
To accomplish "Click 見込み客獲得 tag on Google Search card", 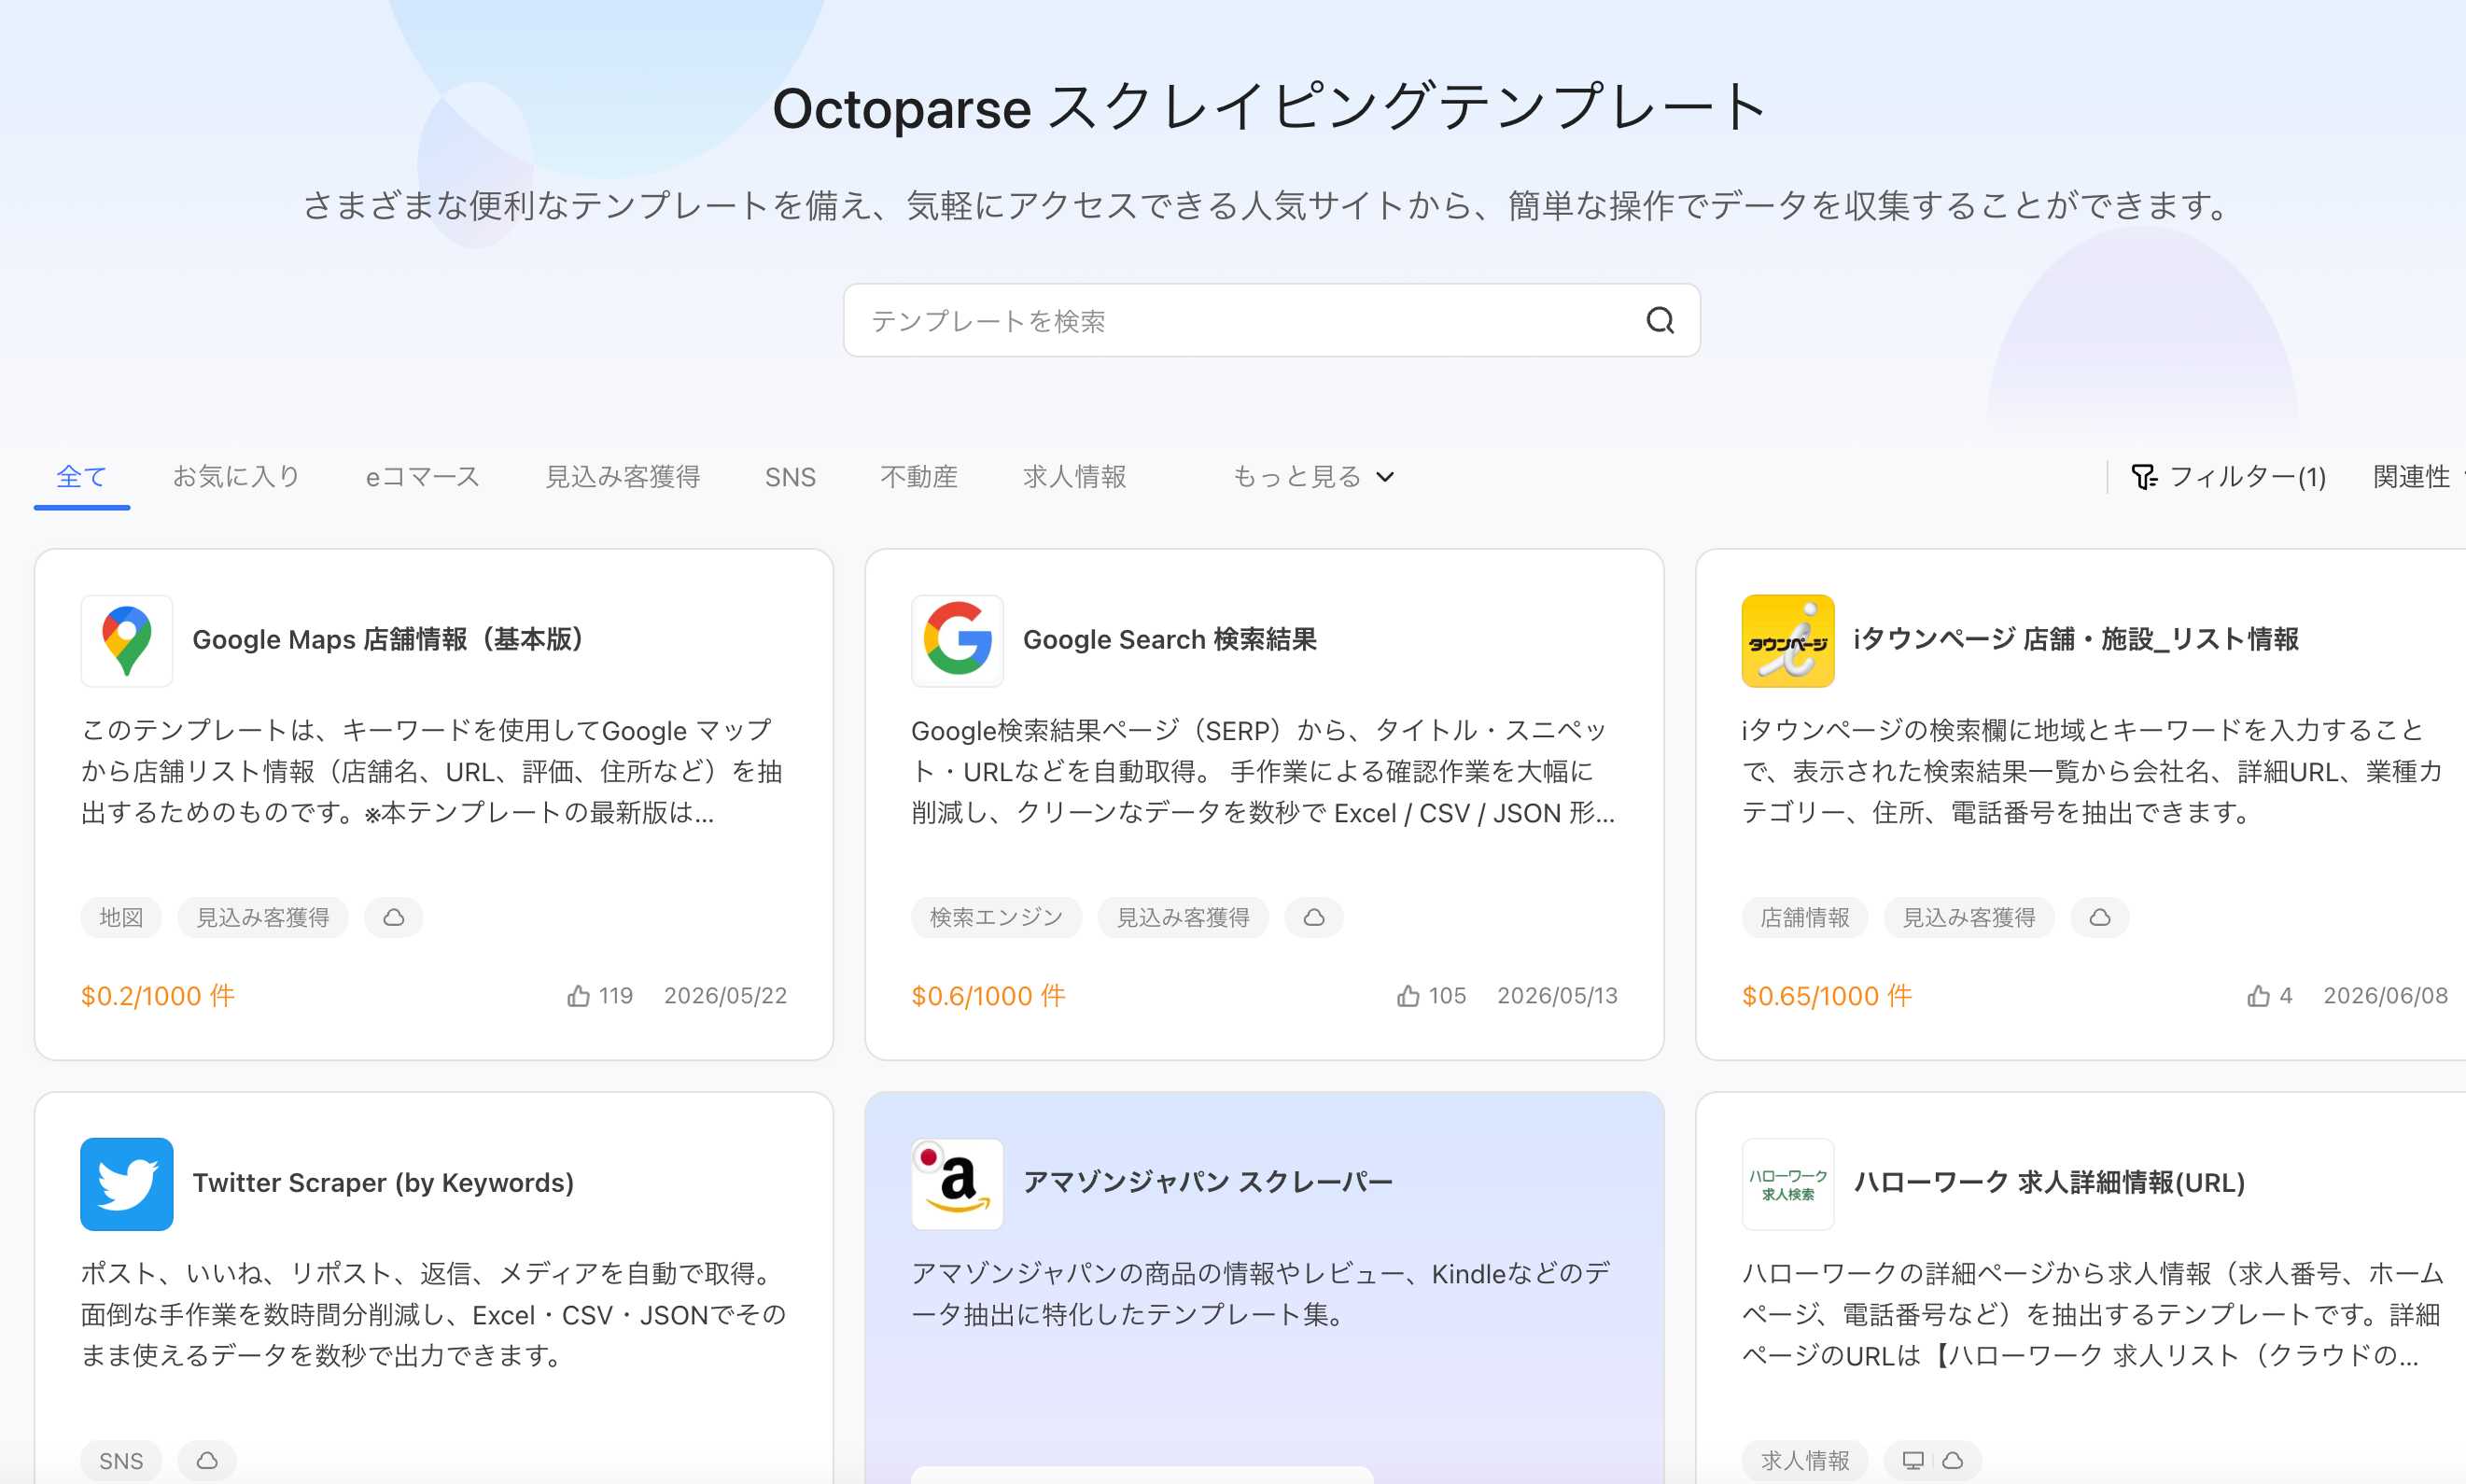I will [x=1183, y=917].
